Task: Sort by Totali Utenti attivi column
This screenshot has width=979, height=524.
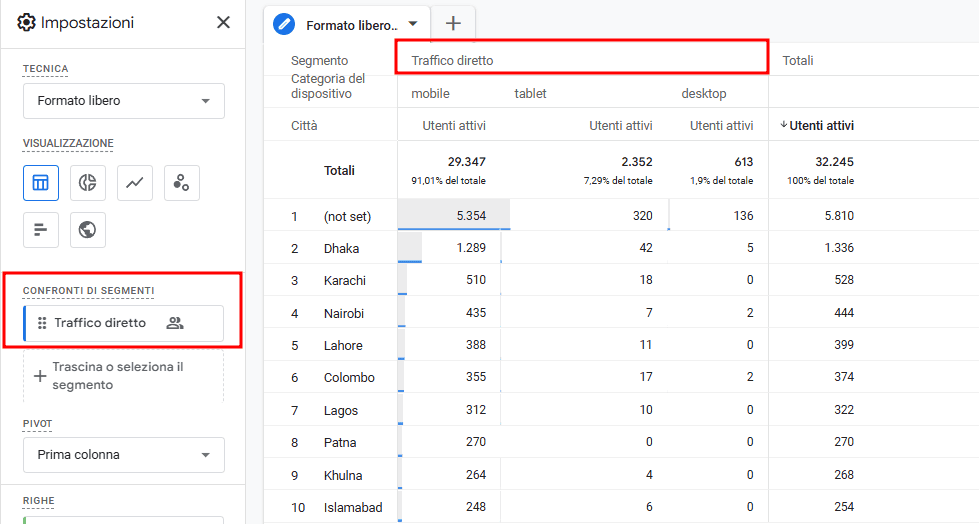Action: pos(822,126)
